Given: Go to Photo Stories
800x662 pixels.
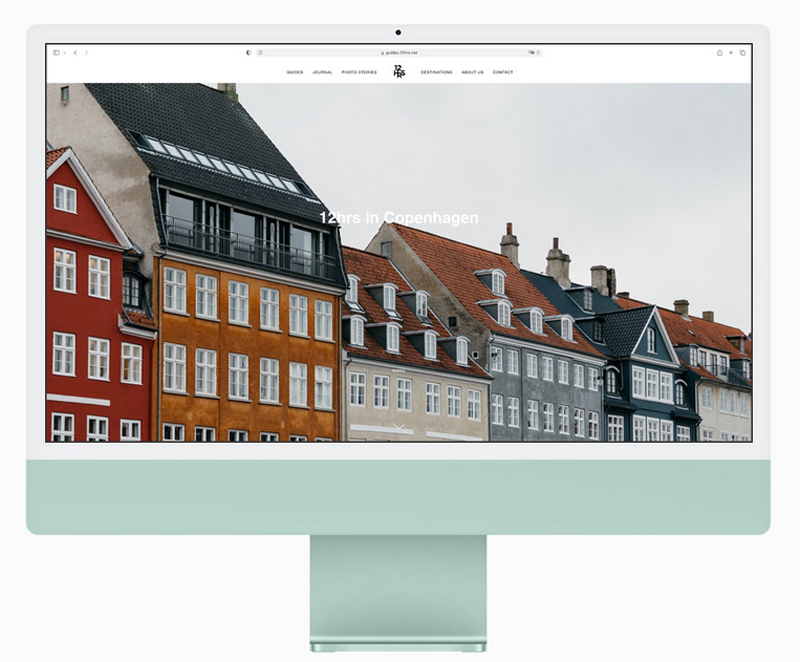Looking at the screenshot, I should (359, 72).
